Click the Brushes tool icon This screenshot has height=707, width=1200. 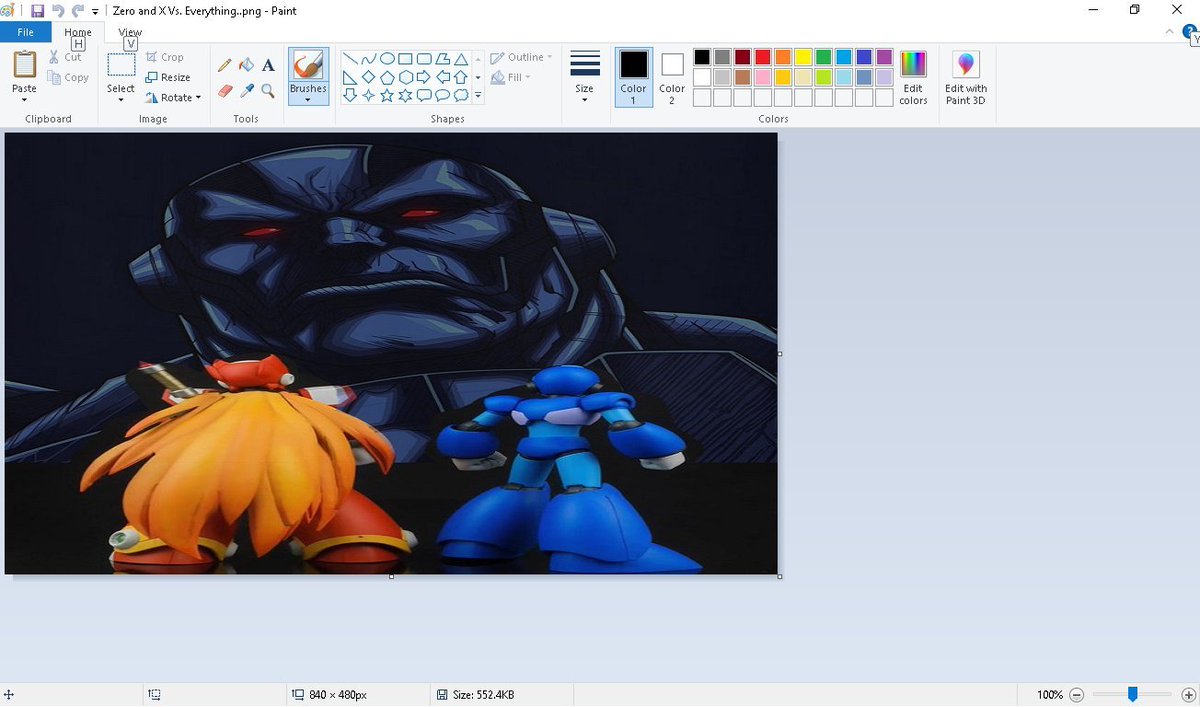pyautogui.click(x=308, y=65)
